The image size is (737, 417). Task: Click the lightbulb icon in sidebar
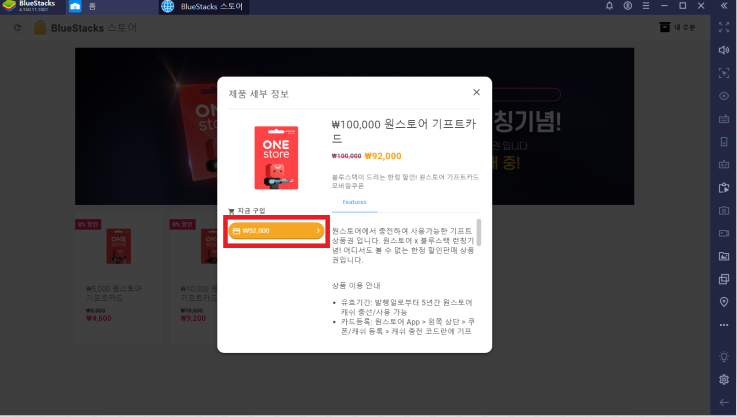[x=724, y=356]
